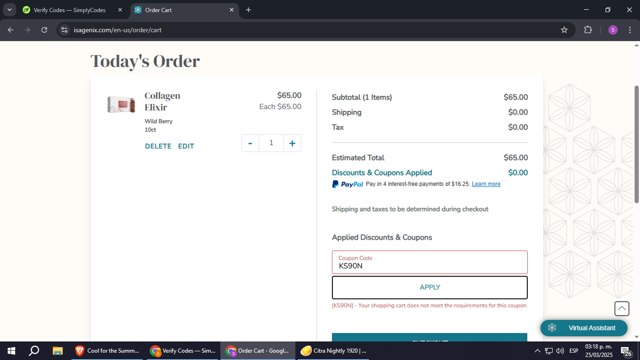Image resolution: width=640 pixels, height=360 pixels.
Task: Open the volume tray icon
Action: pyautogui.click(x=560, y=351)
